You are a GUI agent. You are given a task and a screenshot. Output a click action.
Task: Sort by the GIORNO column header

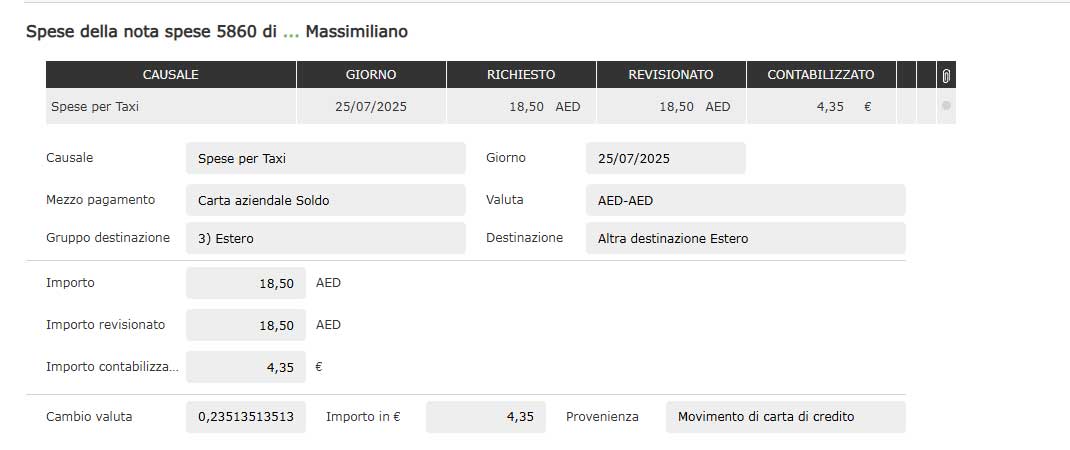[371, 75]
